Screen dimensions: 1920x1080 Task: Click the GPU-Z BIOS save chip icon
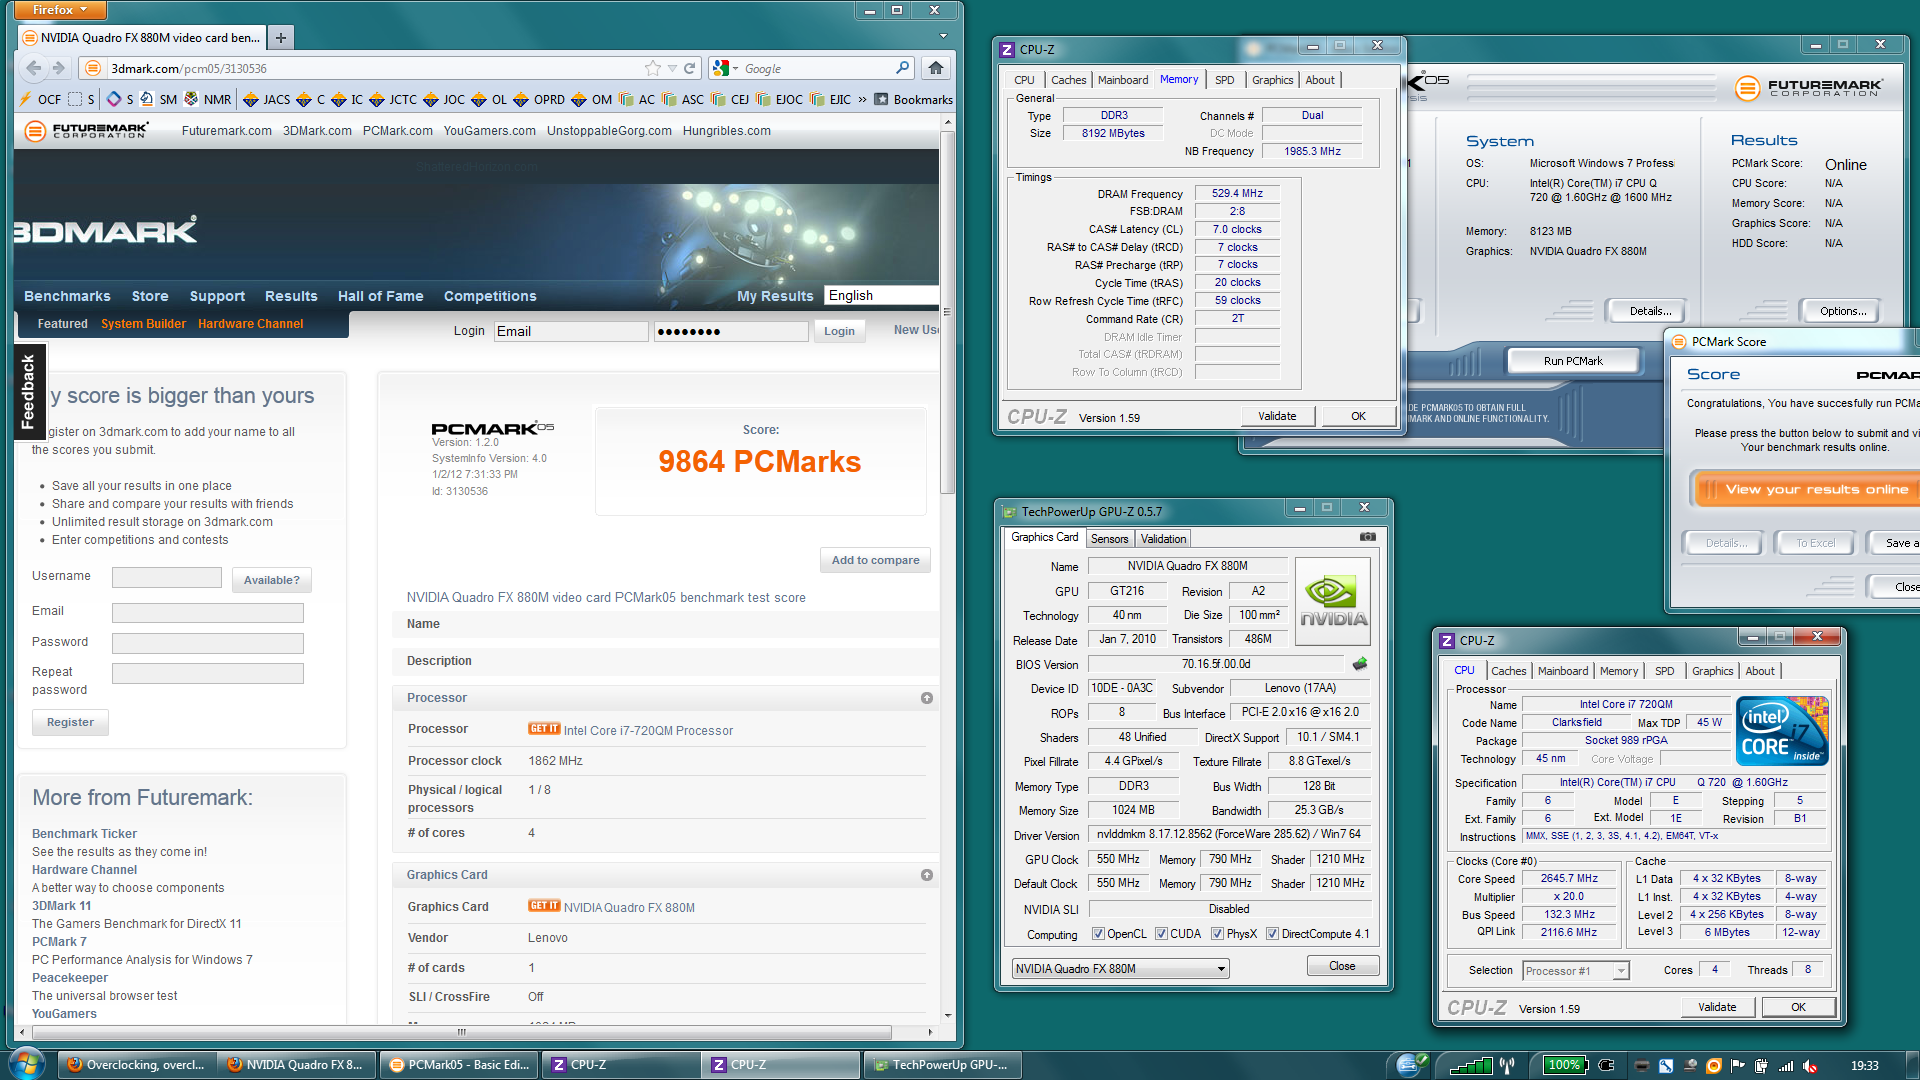(1360, 663)
